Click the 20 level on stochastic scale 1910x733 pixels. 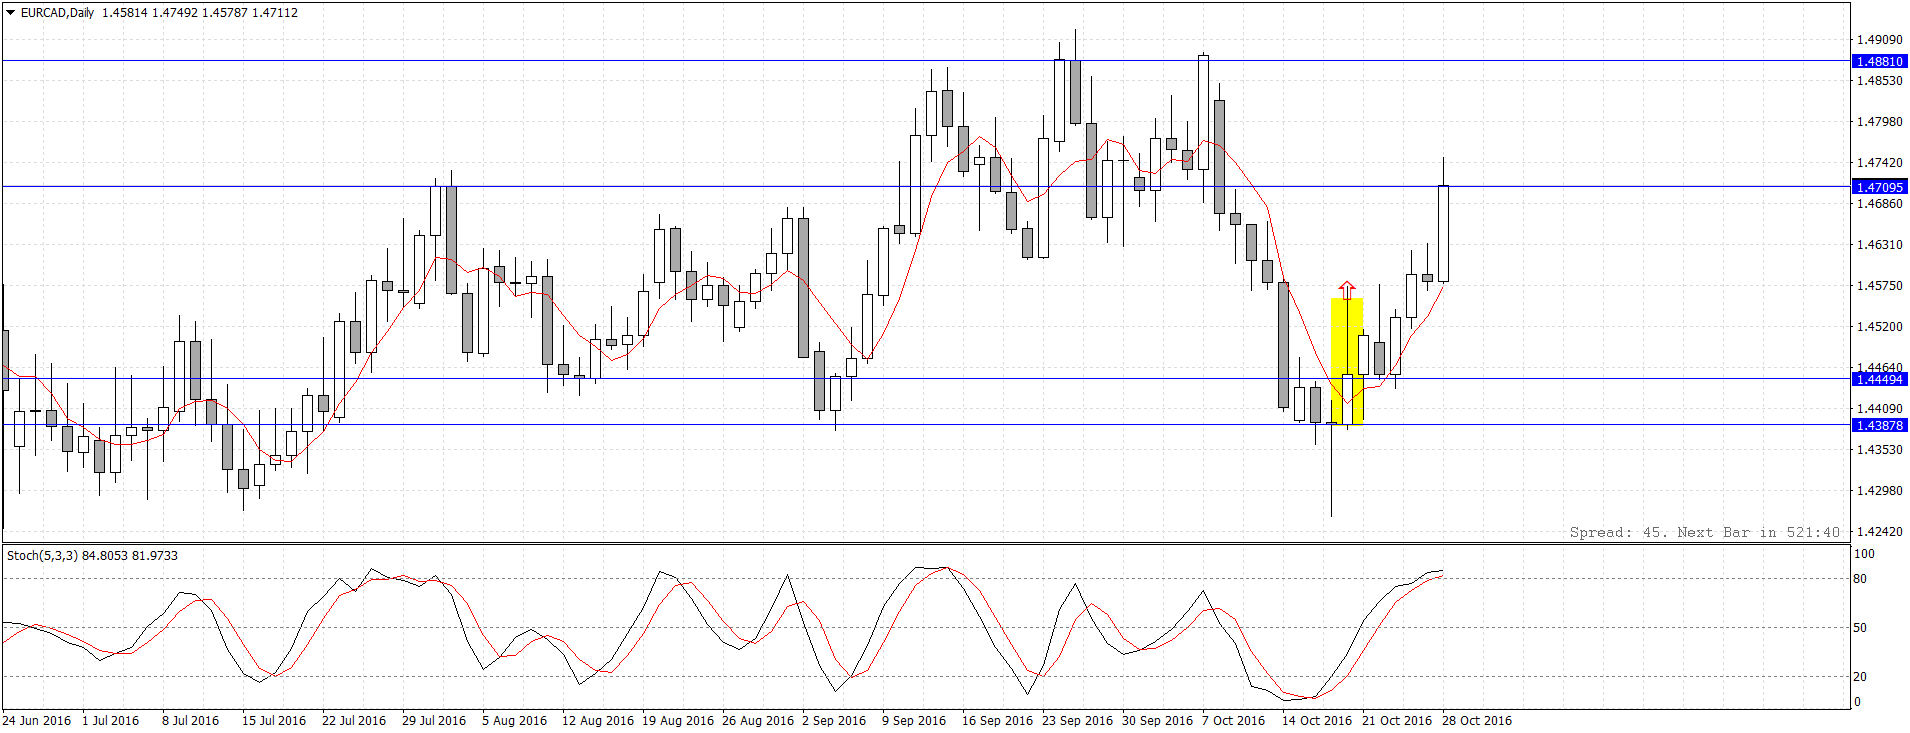click(x=1860, y=677)
